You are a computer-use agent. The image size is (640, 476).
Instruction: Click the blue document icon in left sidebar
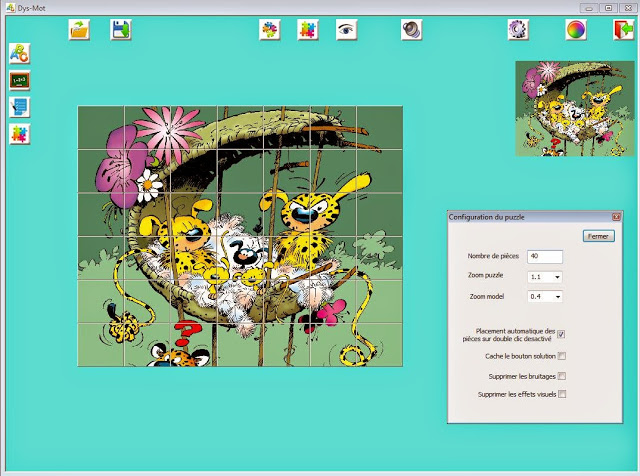[x=19, y=107]
